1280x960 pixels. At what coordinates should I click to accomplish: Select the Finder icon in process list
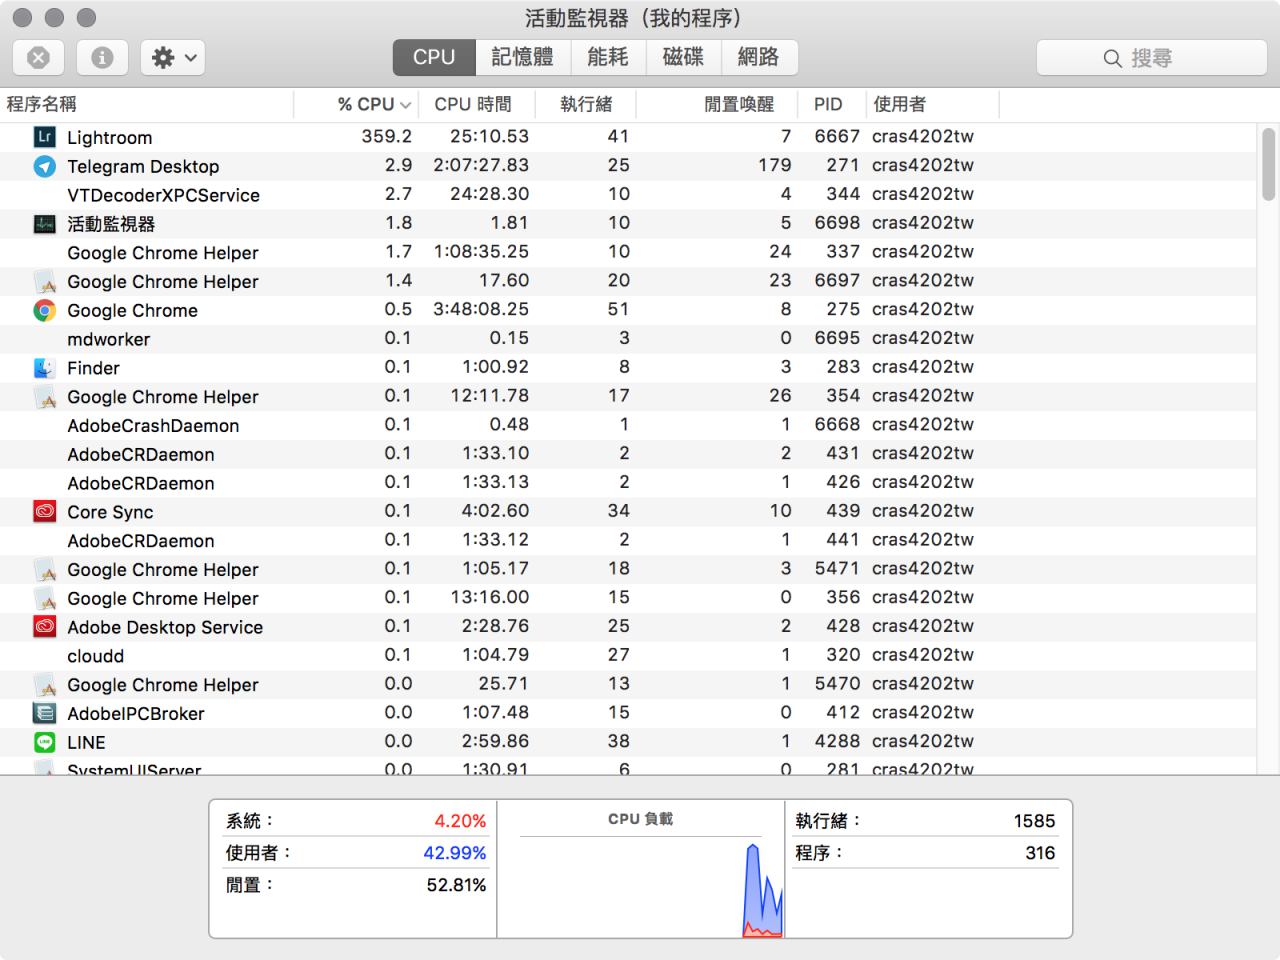click(44, 368)
